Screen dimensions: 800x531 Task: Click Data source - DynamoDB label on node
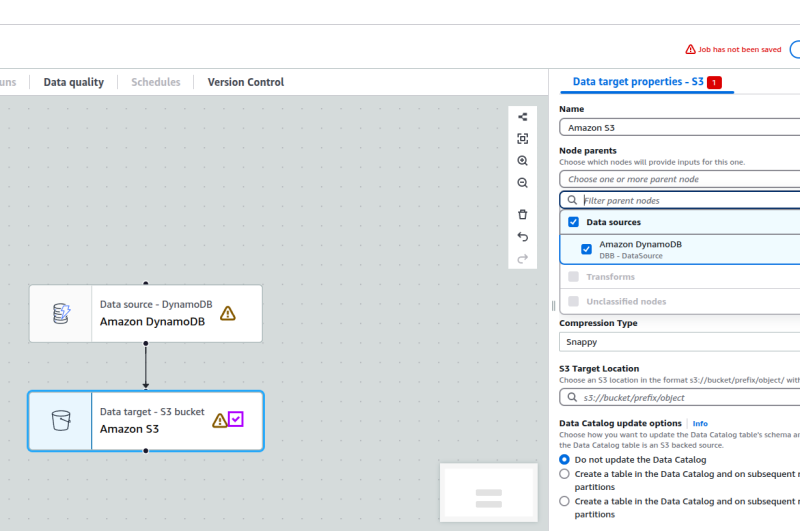tap(156, 304)
